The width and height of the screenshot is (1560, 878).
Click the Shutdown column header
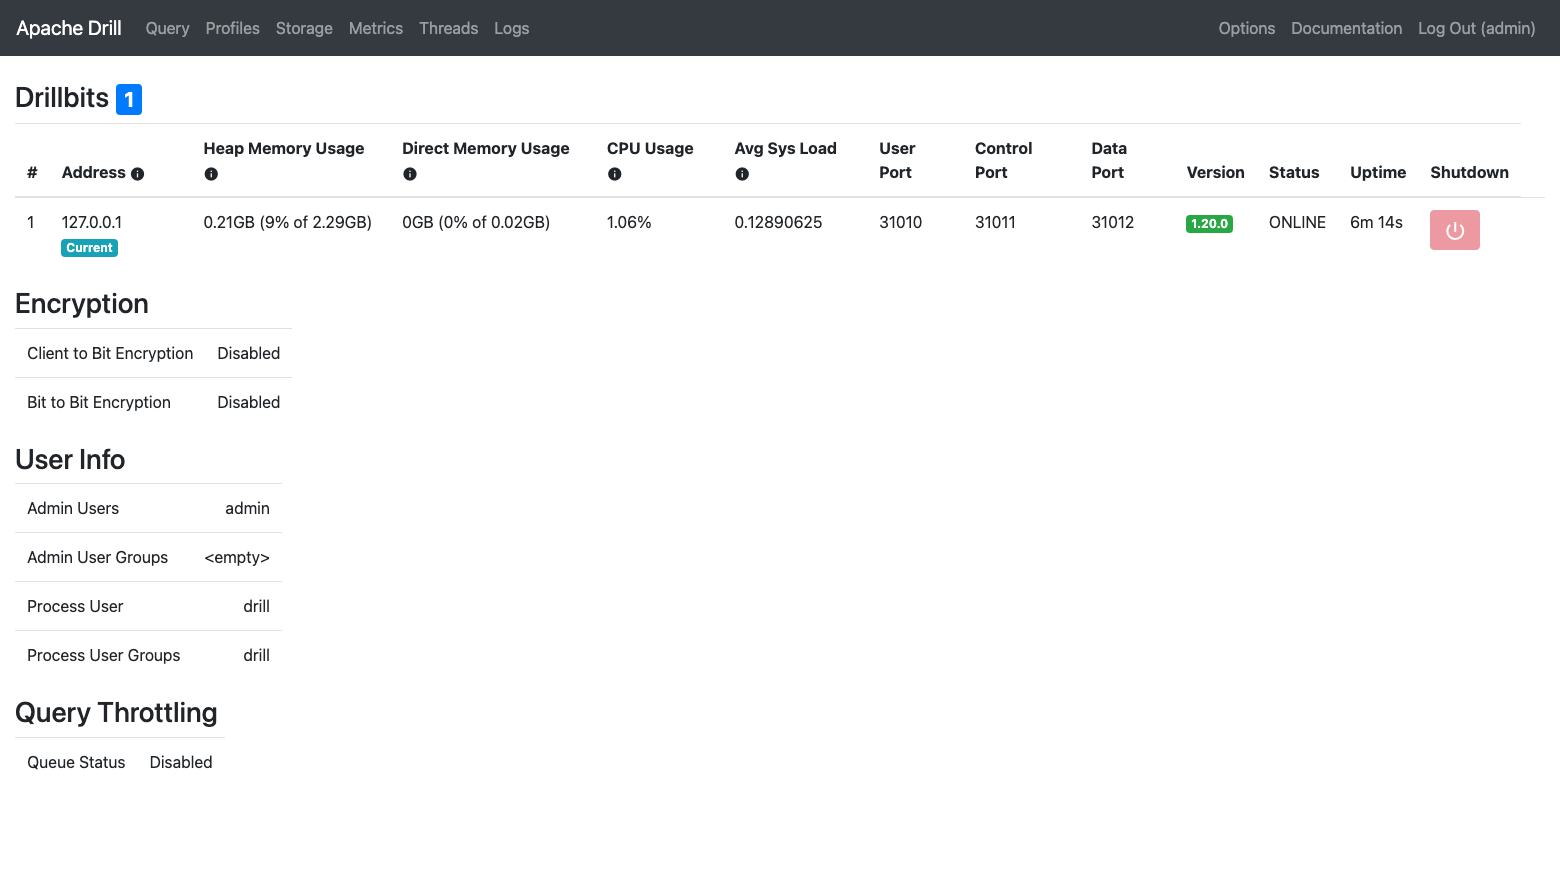click(x=1470, y=172)
